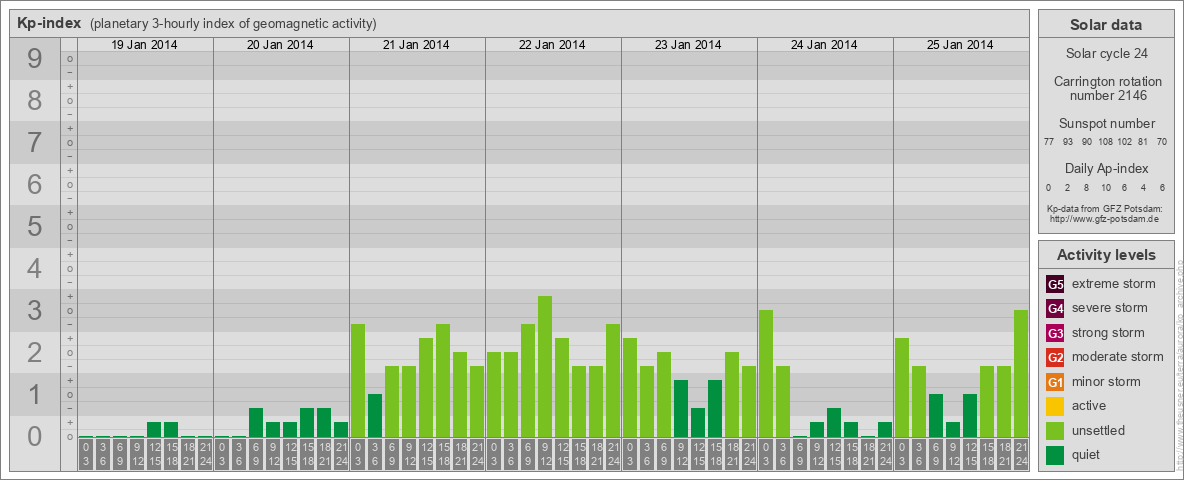The height and width of the screenshot is (480, 1184).
Task: Click the 24 Jan 0-3 hour bar
Action: [766, 374]
